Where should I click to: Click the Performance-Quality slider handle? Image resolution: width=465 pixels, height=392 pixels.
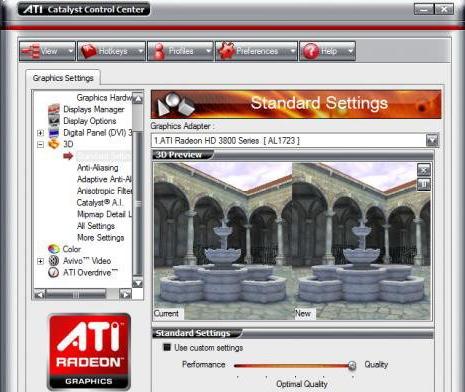(x=352, y=365)
